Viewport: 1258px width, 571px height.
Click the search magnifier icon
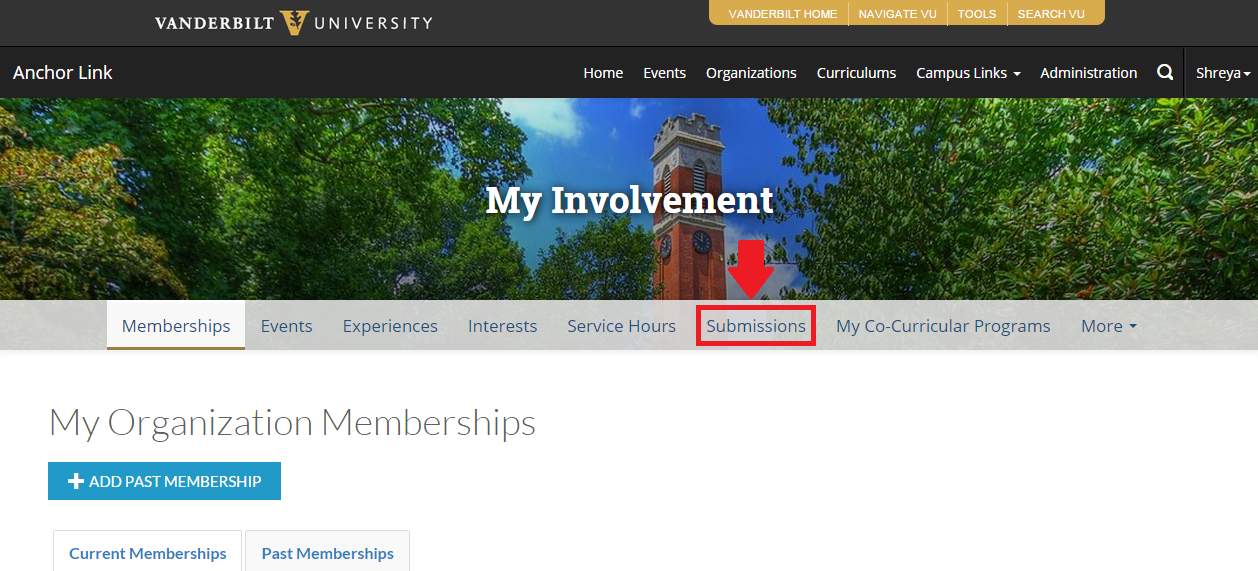tap(1165, 72)
